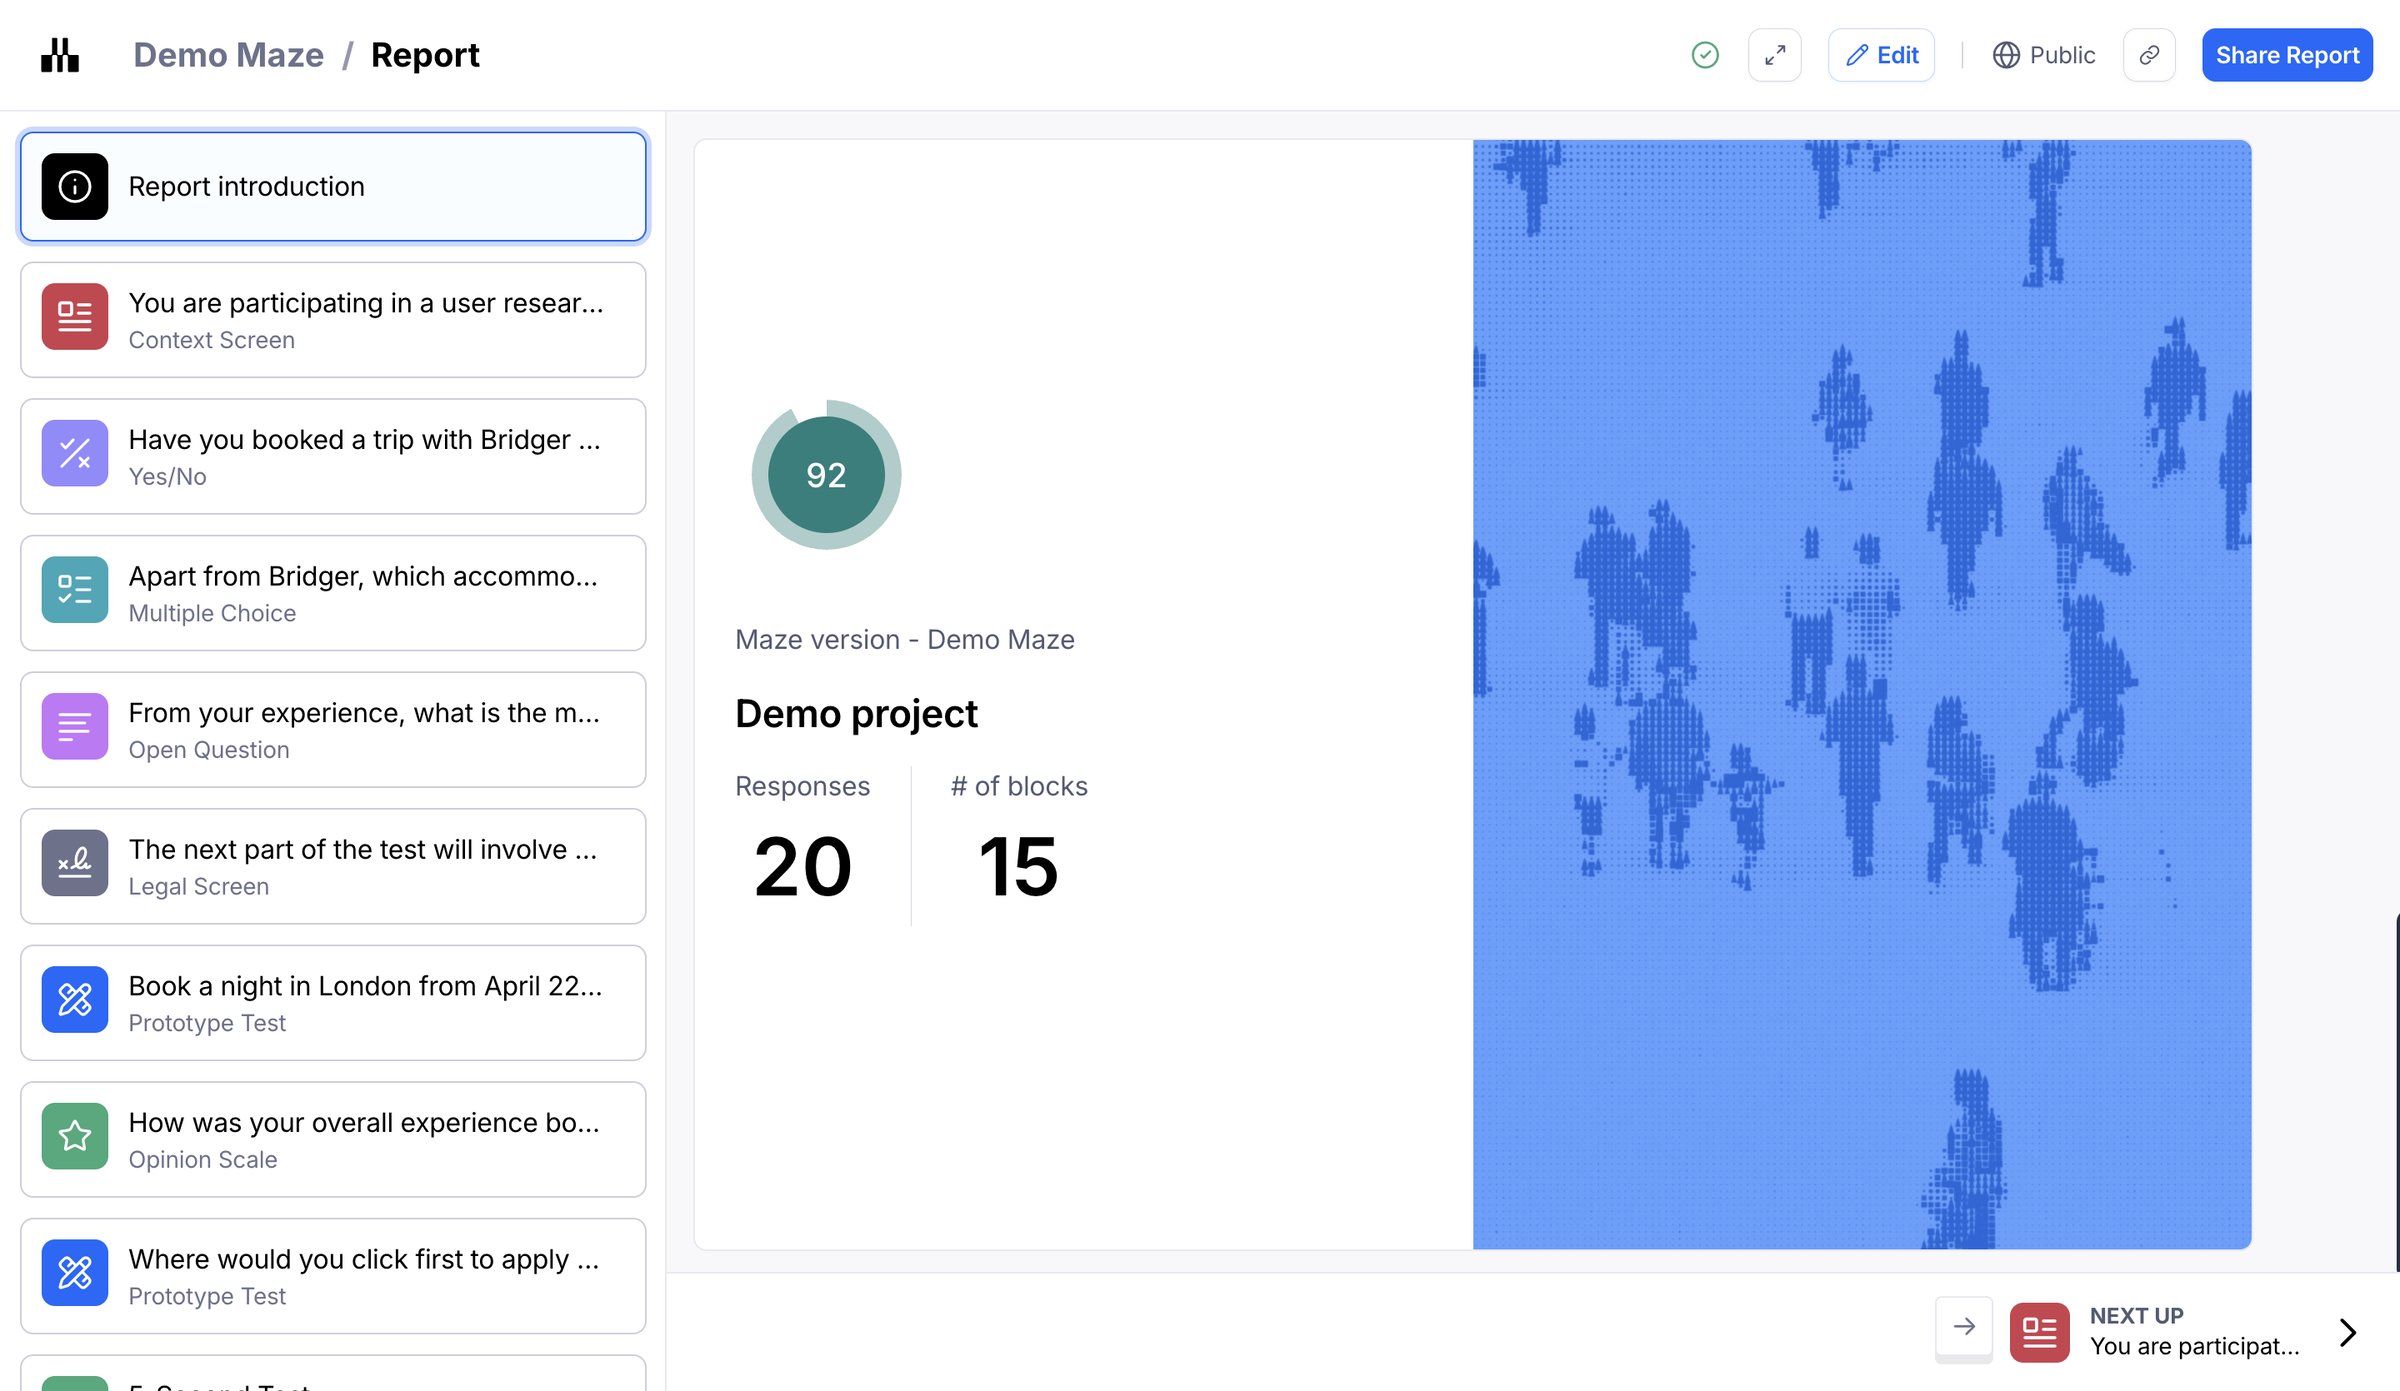This screenshot has height=1391, width=2400.
Task: Click the Report breadcrumb title
Action: point(425,55)
